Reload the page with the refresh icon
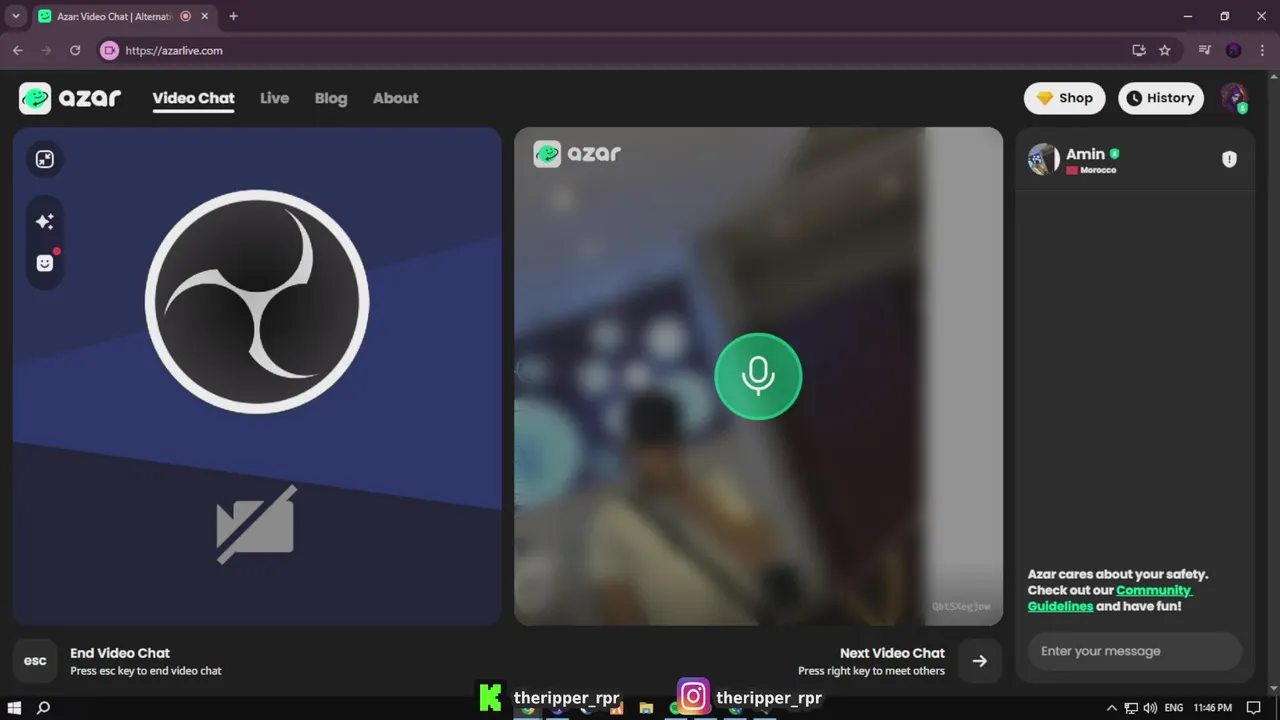The width and height of the screenshot is (1280, 720). [x=75, y=50]
